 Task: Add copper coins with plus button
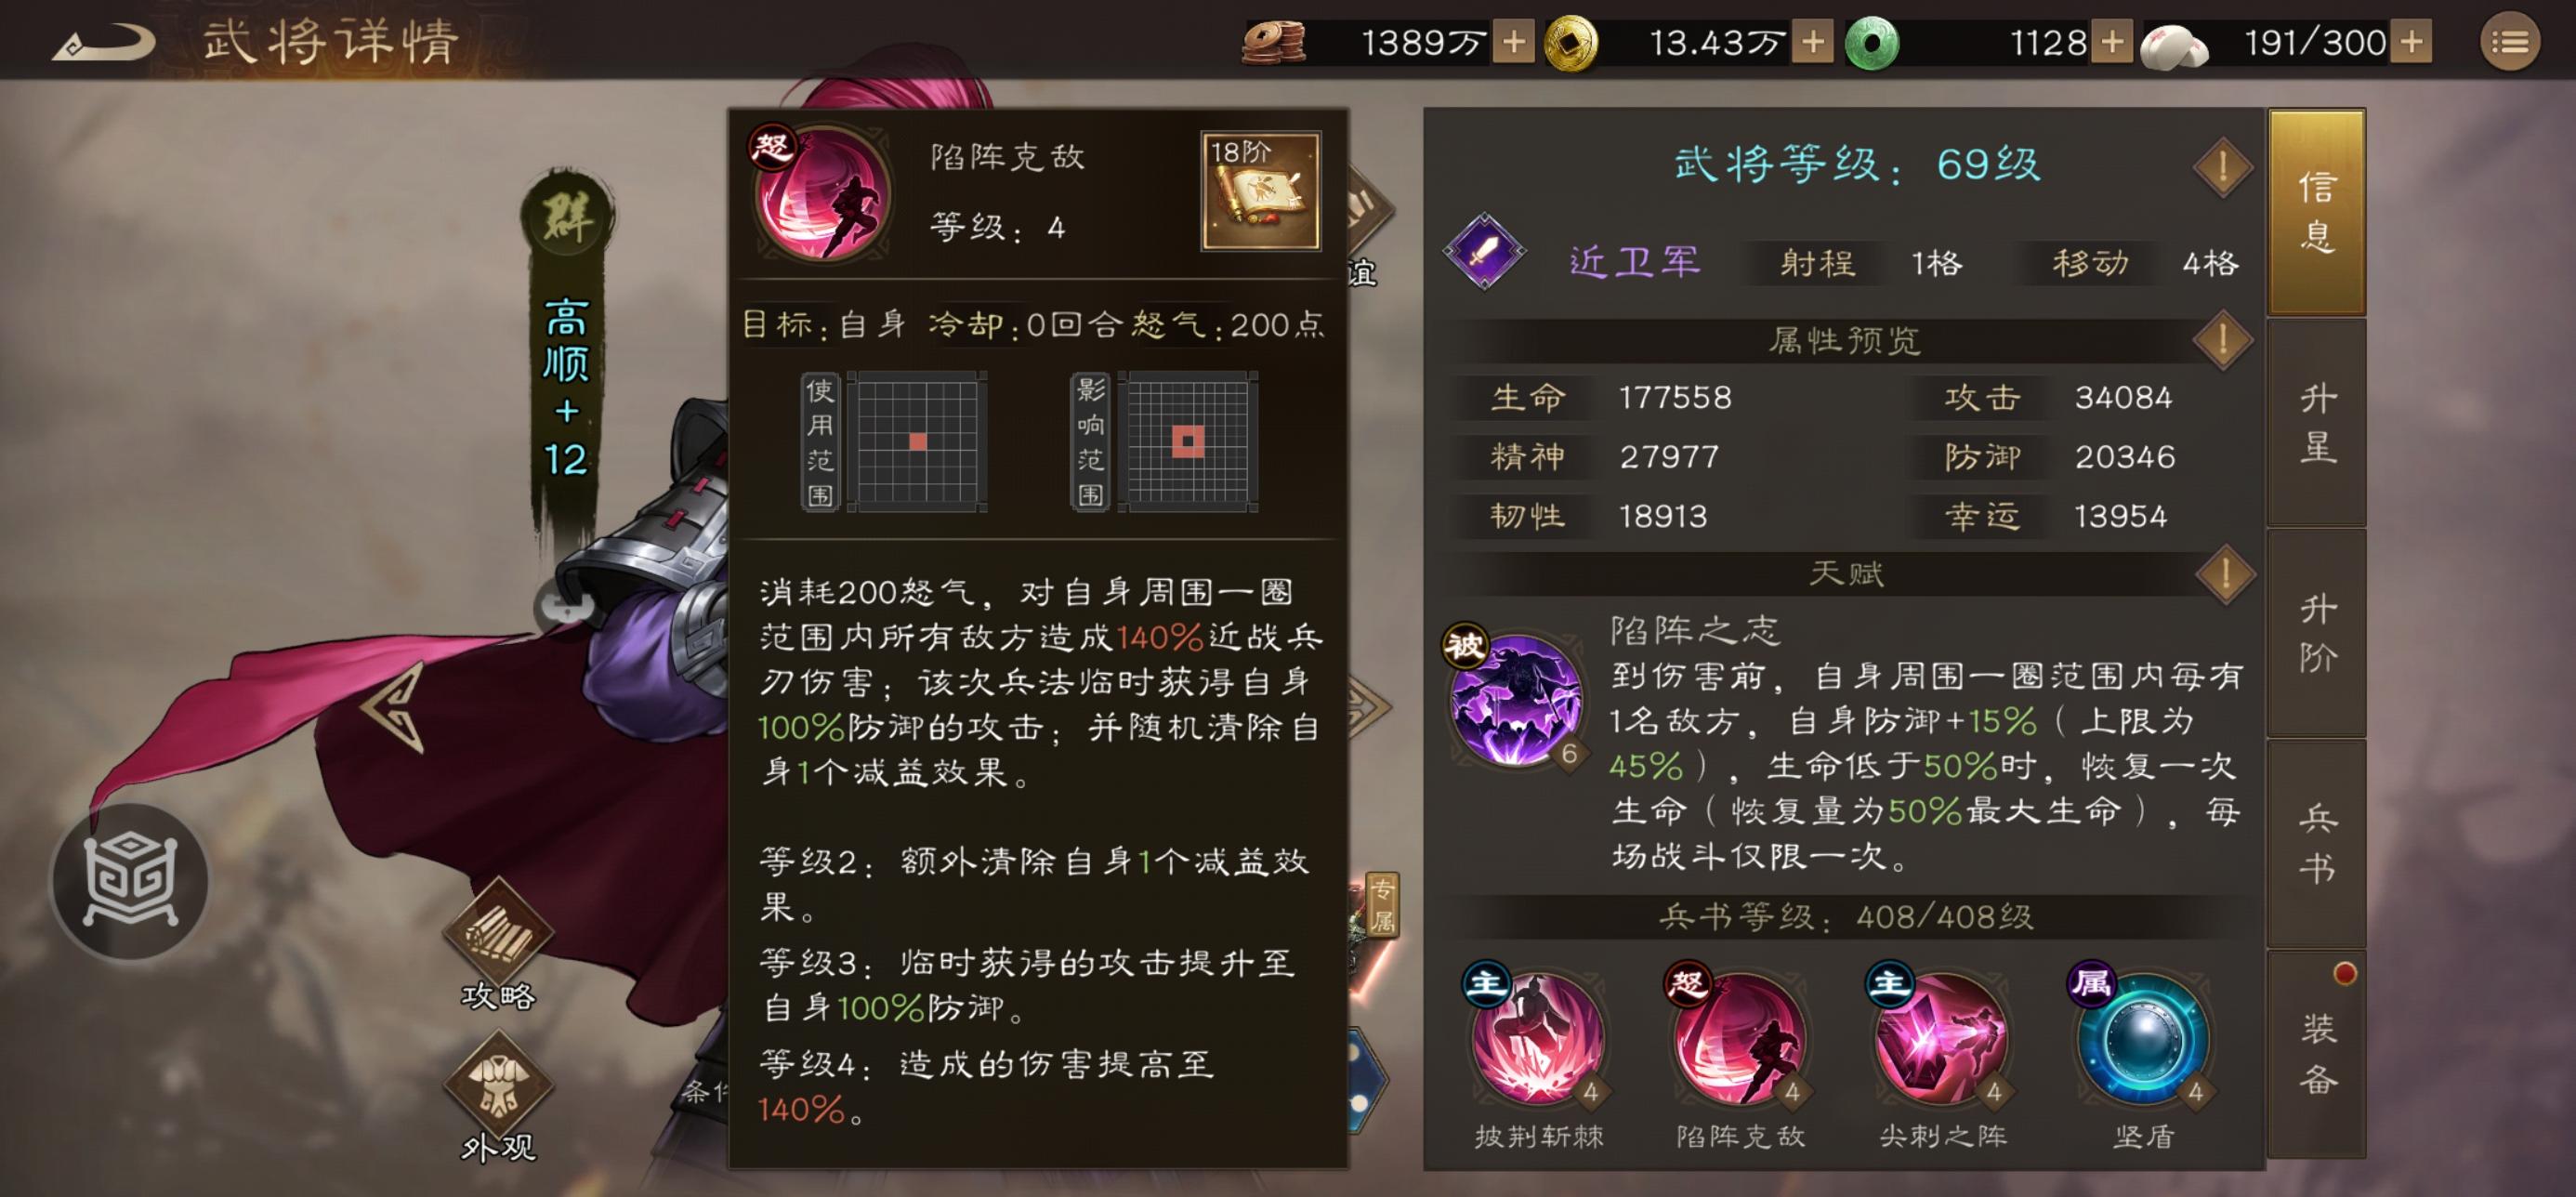tap(1514, 42)
